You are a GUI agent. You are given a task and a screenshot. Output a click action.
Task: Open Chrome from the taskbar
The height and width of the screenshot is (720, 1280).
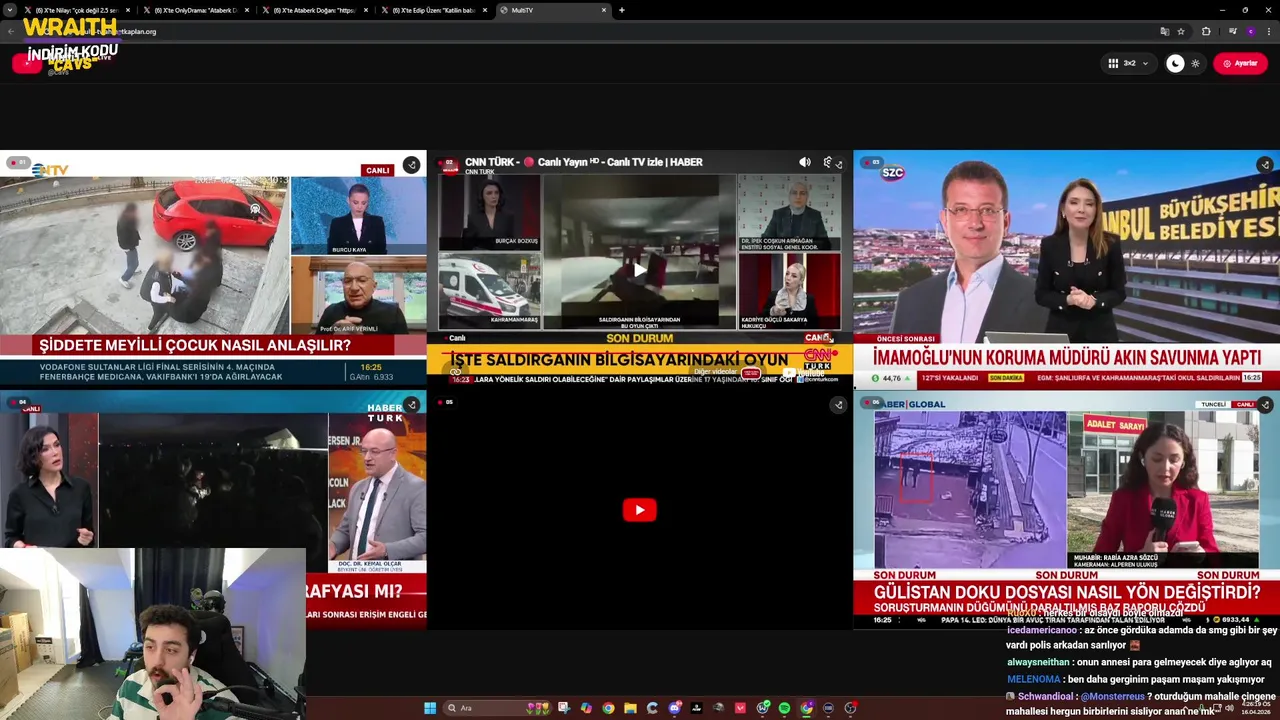(608, 708)
